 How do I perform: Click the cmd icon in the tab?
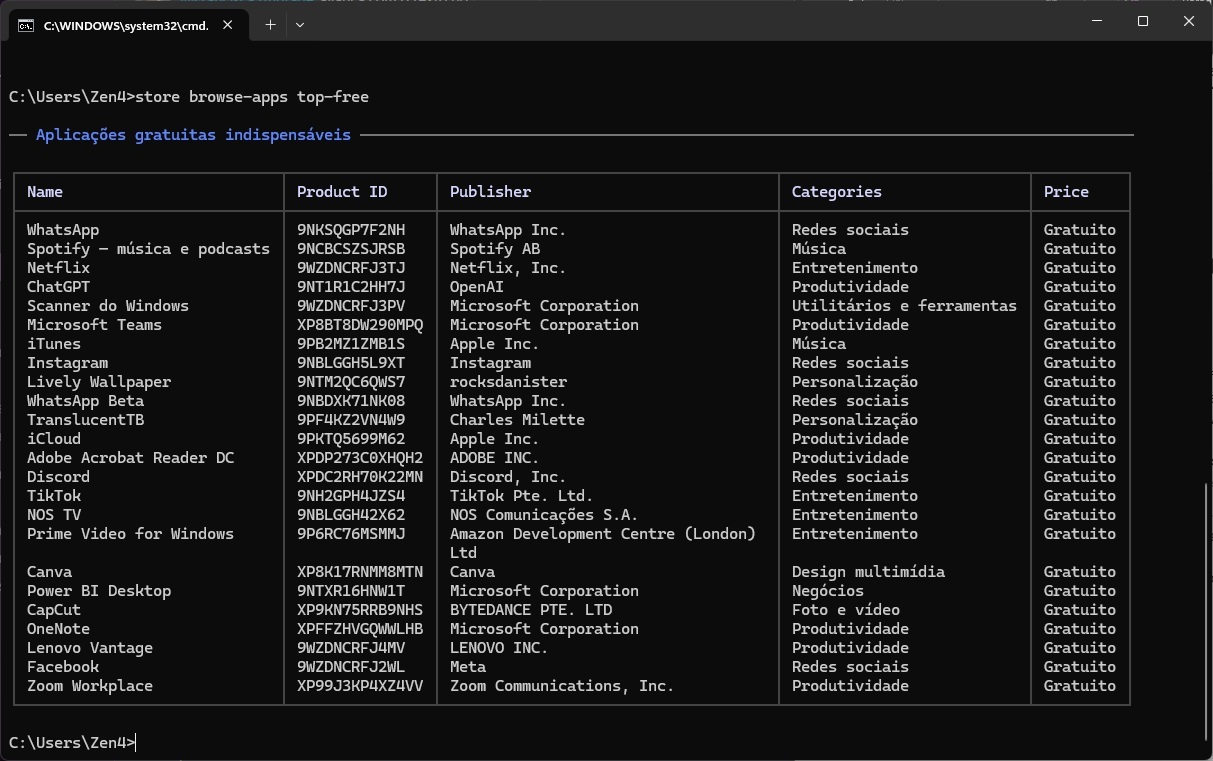pyautogui.click(x=26, y=25)
